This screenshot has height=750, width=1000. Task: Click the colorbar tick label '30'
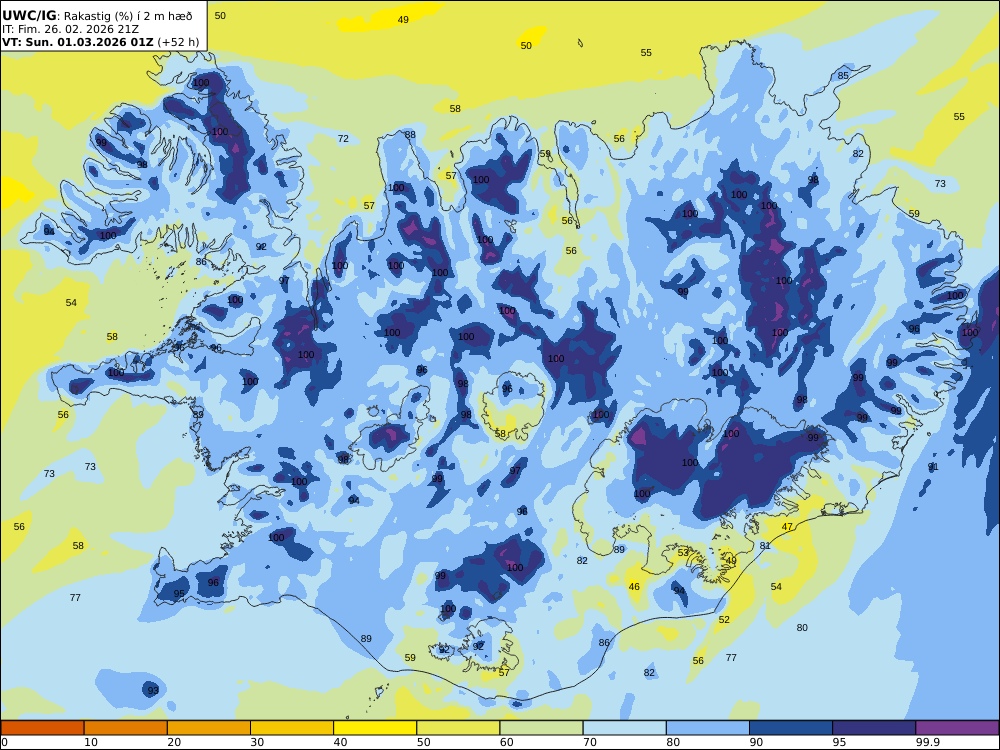[x=257, y=742]
